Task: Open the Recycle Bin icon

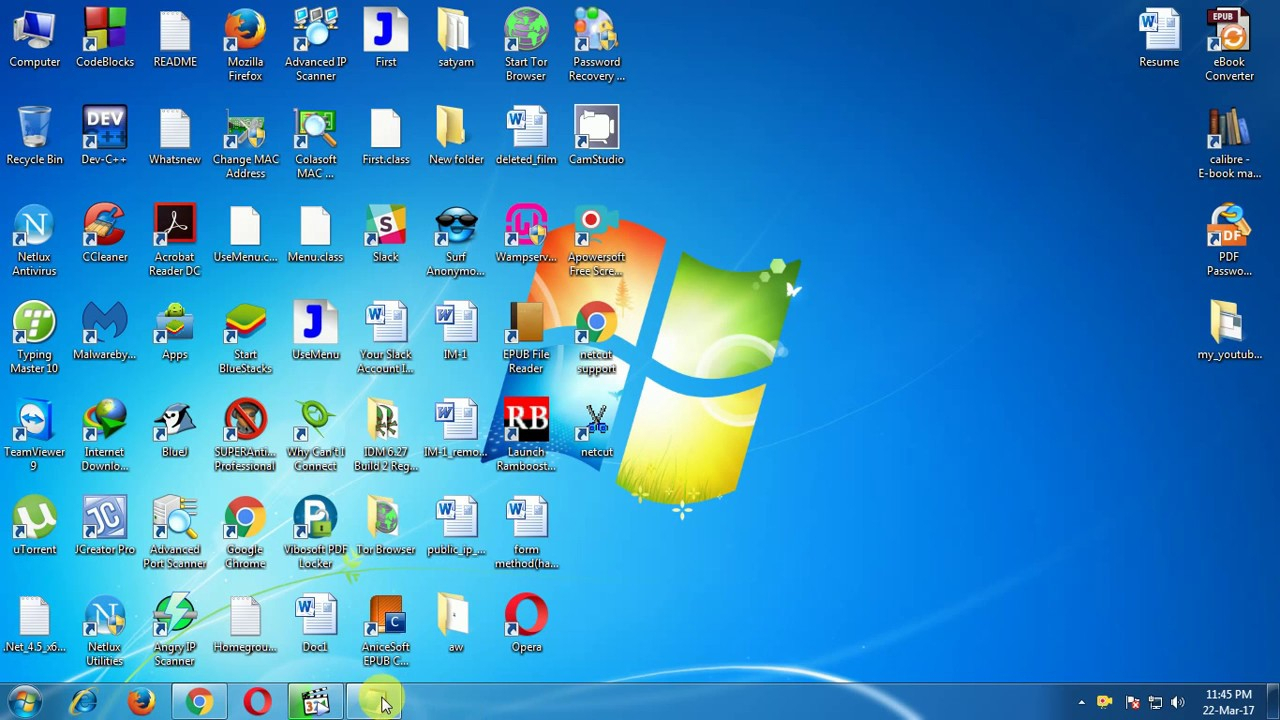Action: click(34, 137)
